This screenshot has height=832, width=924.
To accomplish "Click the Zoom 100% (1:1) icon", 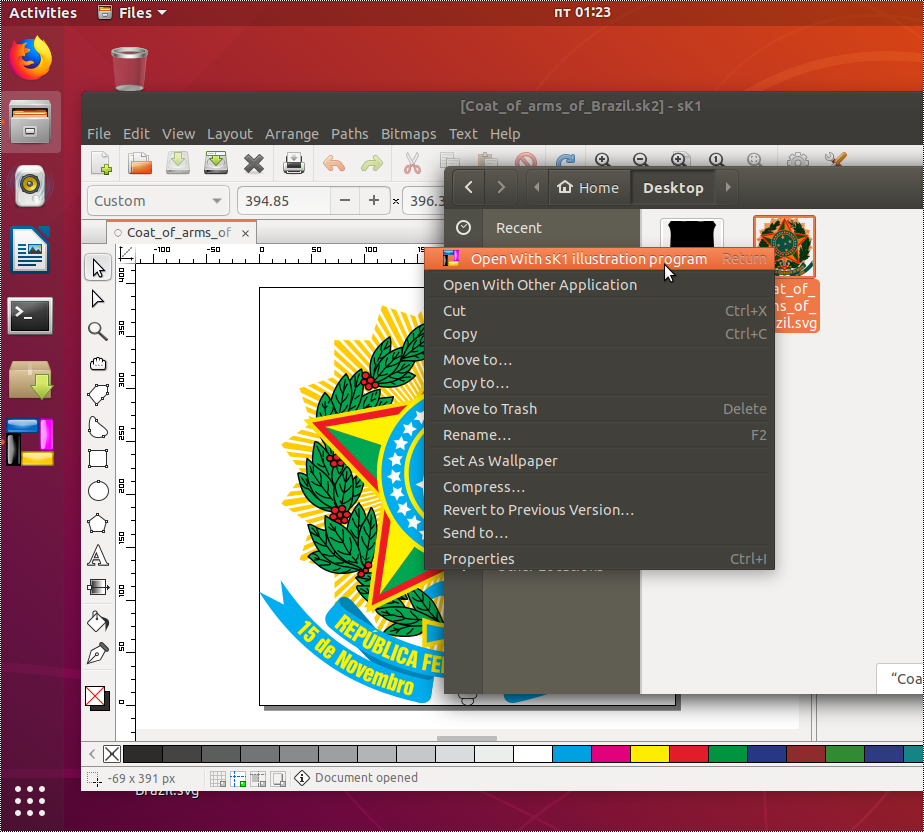I will [x=717, y=159].
